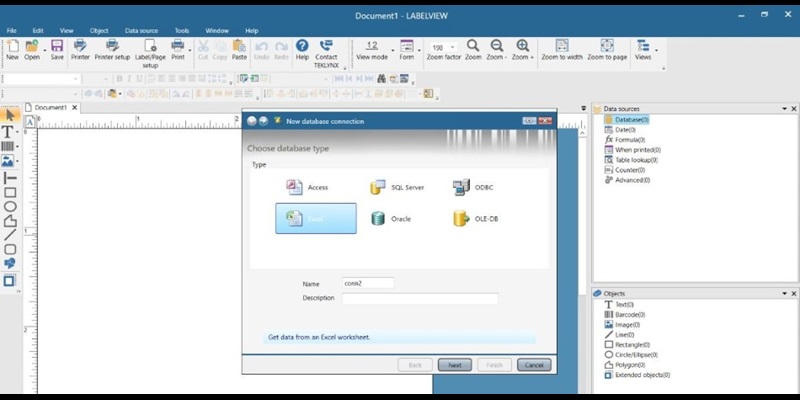
Task: Open the Data source menu
Action: coord(141,31)
